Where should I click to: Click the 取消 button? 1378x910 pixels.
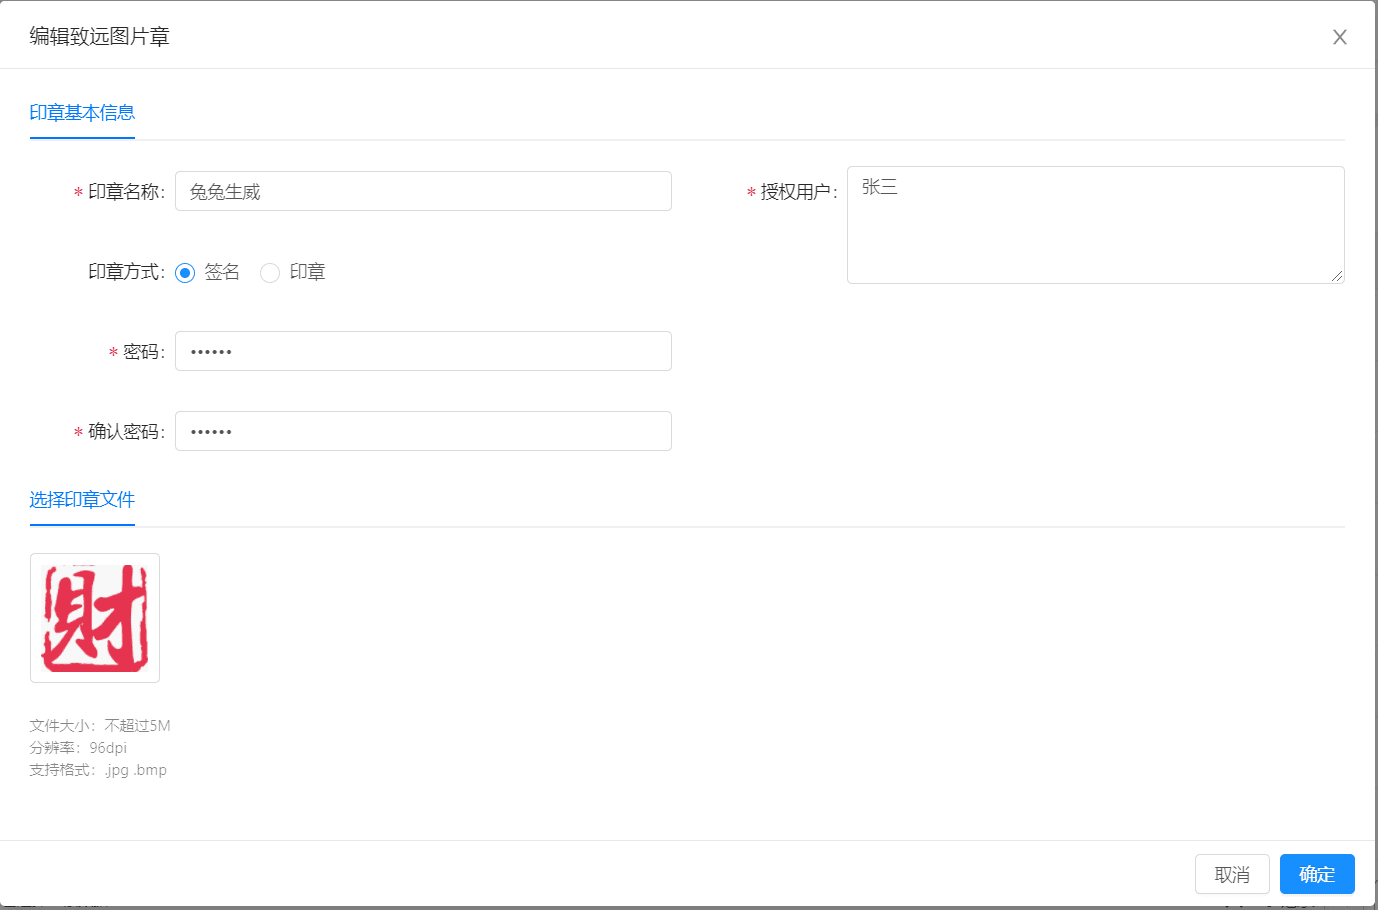pyautogui.click(x=1232, y=874)
